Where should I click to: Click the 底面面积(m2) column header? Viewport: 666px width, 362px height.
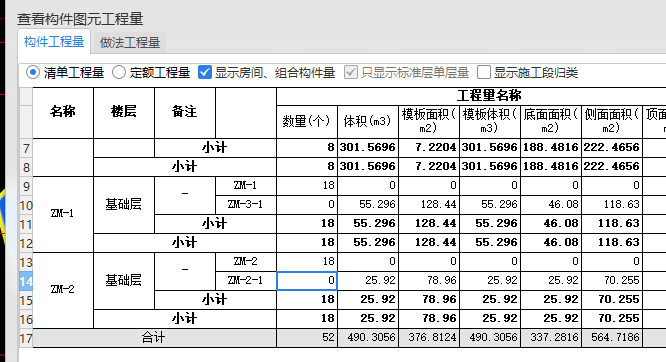click(x=551, y=122)
